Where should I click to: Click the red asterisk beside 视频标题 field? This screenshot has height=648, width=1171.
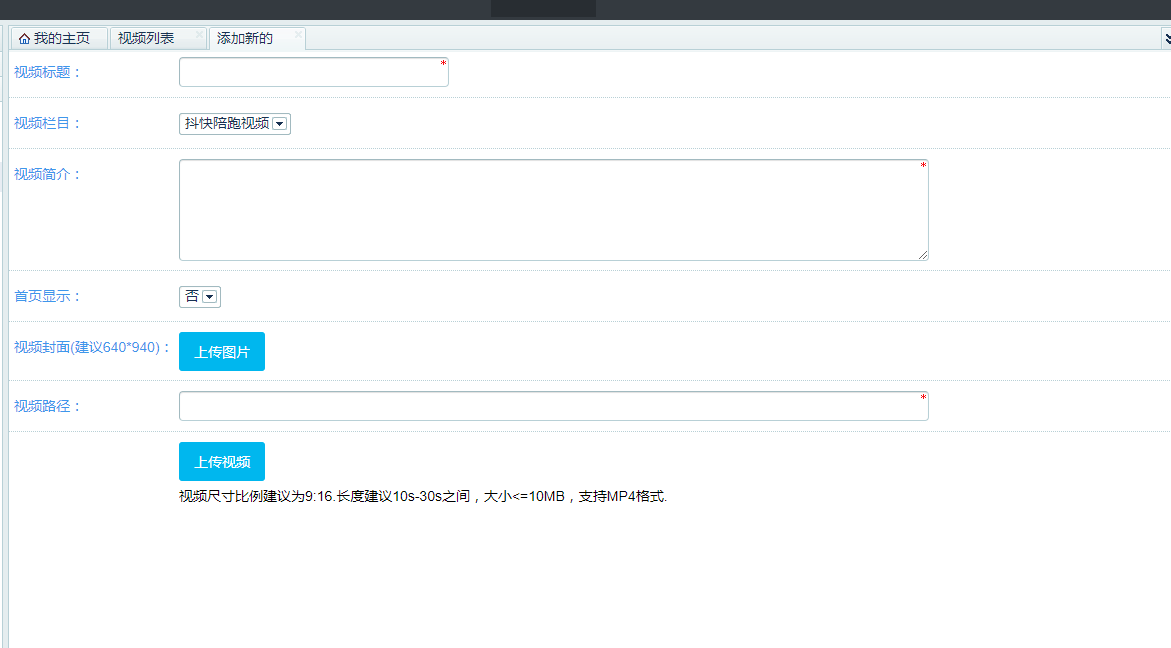coord(441,64)
